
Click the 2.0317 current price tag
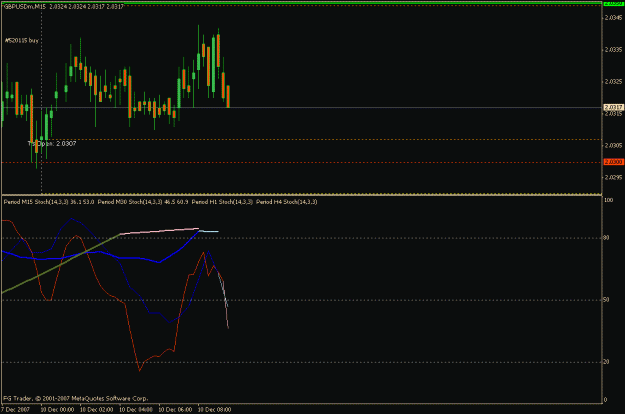(613, 108)
